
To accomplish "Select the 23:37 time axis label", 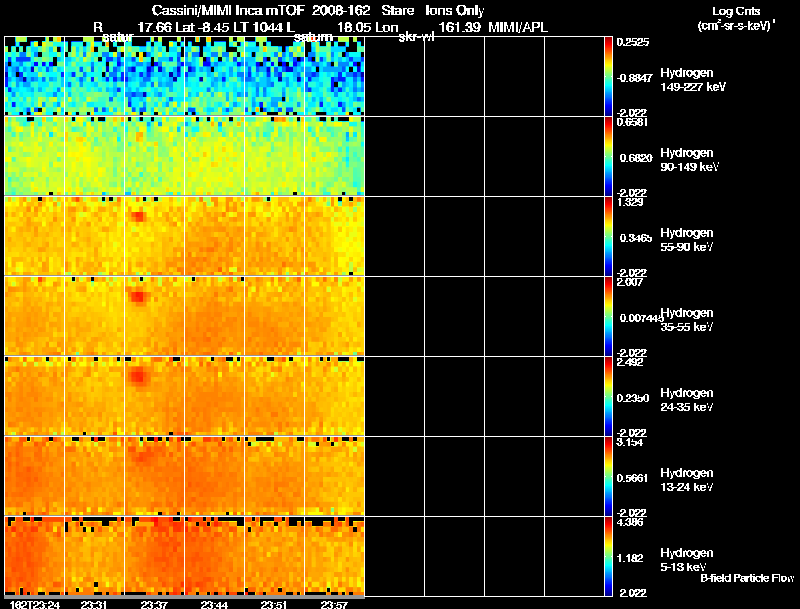I will click(x=153, y=604).
